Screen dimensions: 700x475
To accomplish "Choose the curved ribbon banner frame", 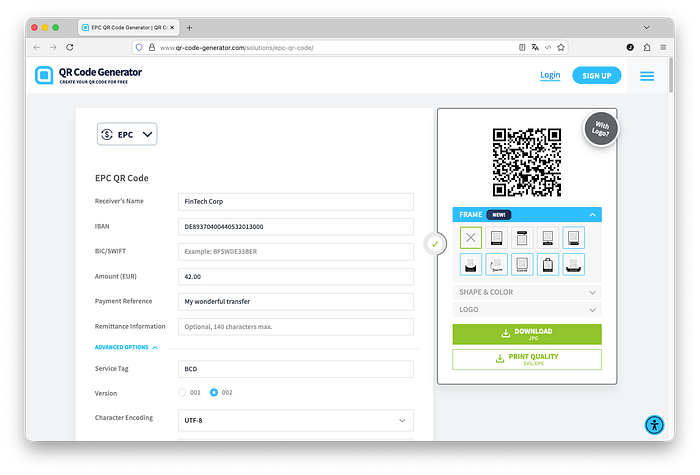I will tap(574, 264).
